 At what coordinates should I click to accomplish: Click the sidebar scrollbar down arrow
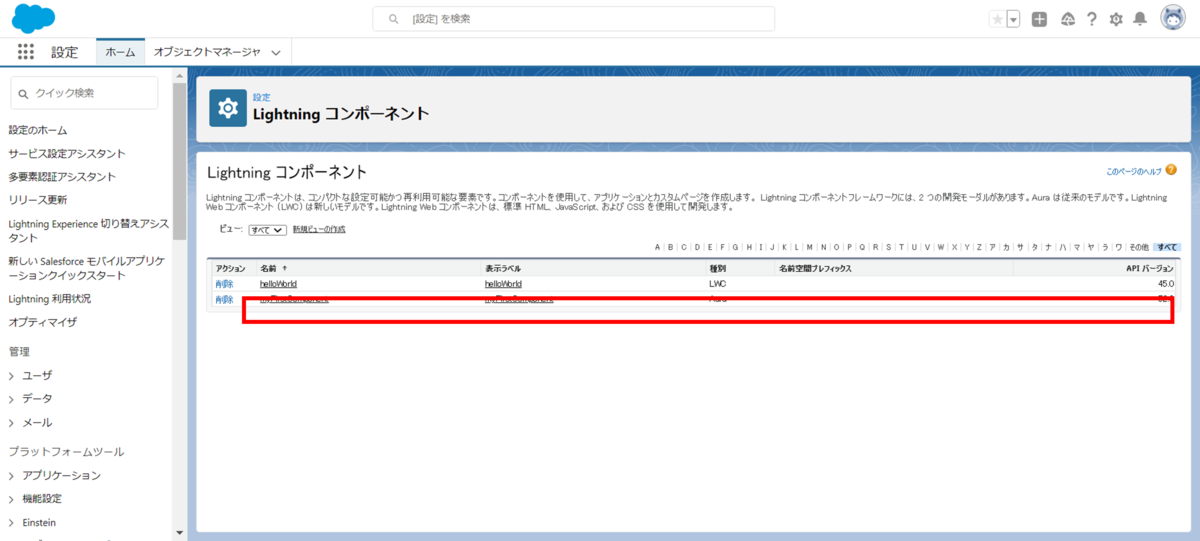179,533
